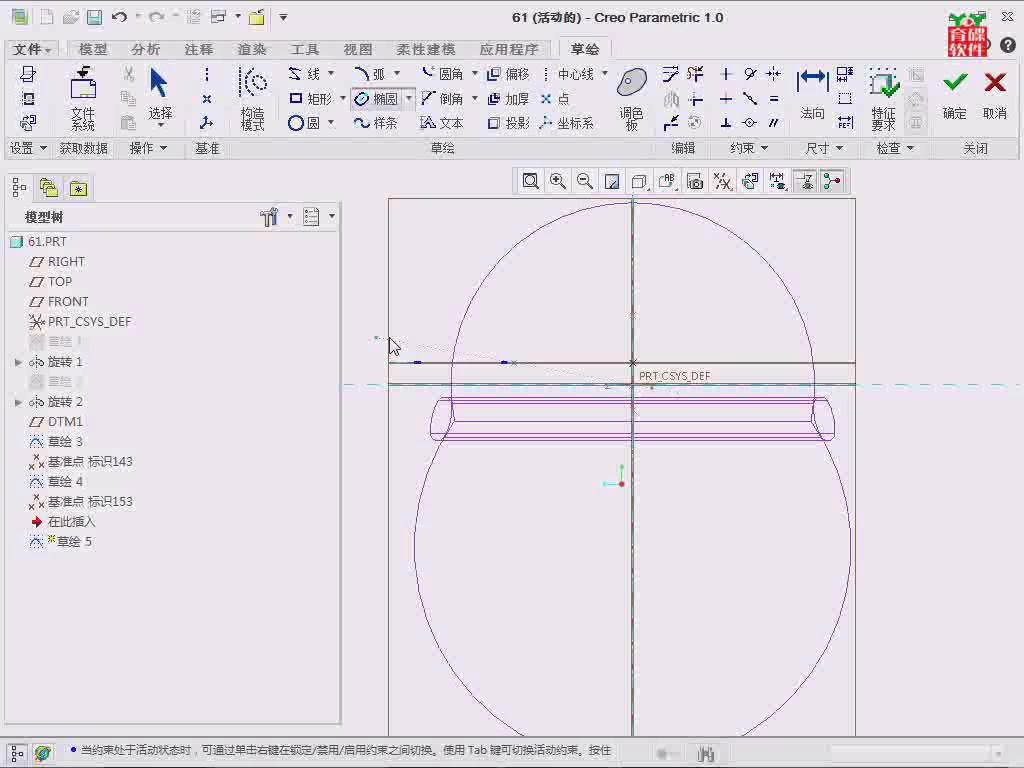Undo the last action

point(119,18)
